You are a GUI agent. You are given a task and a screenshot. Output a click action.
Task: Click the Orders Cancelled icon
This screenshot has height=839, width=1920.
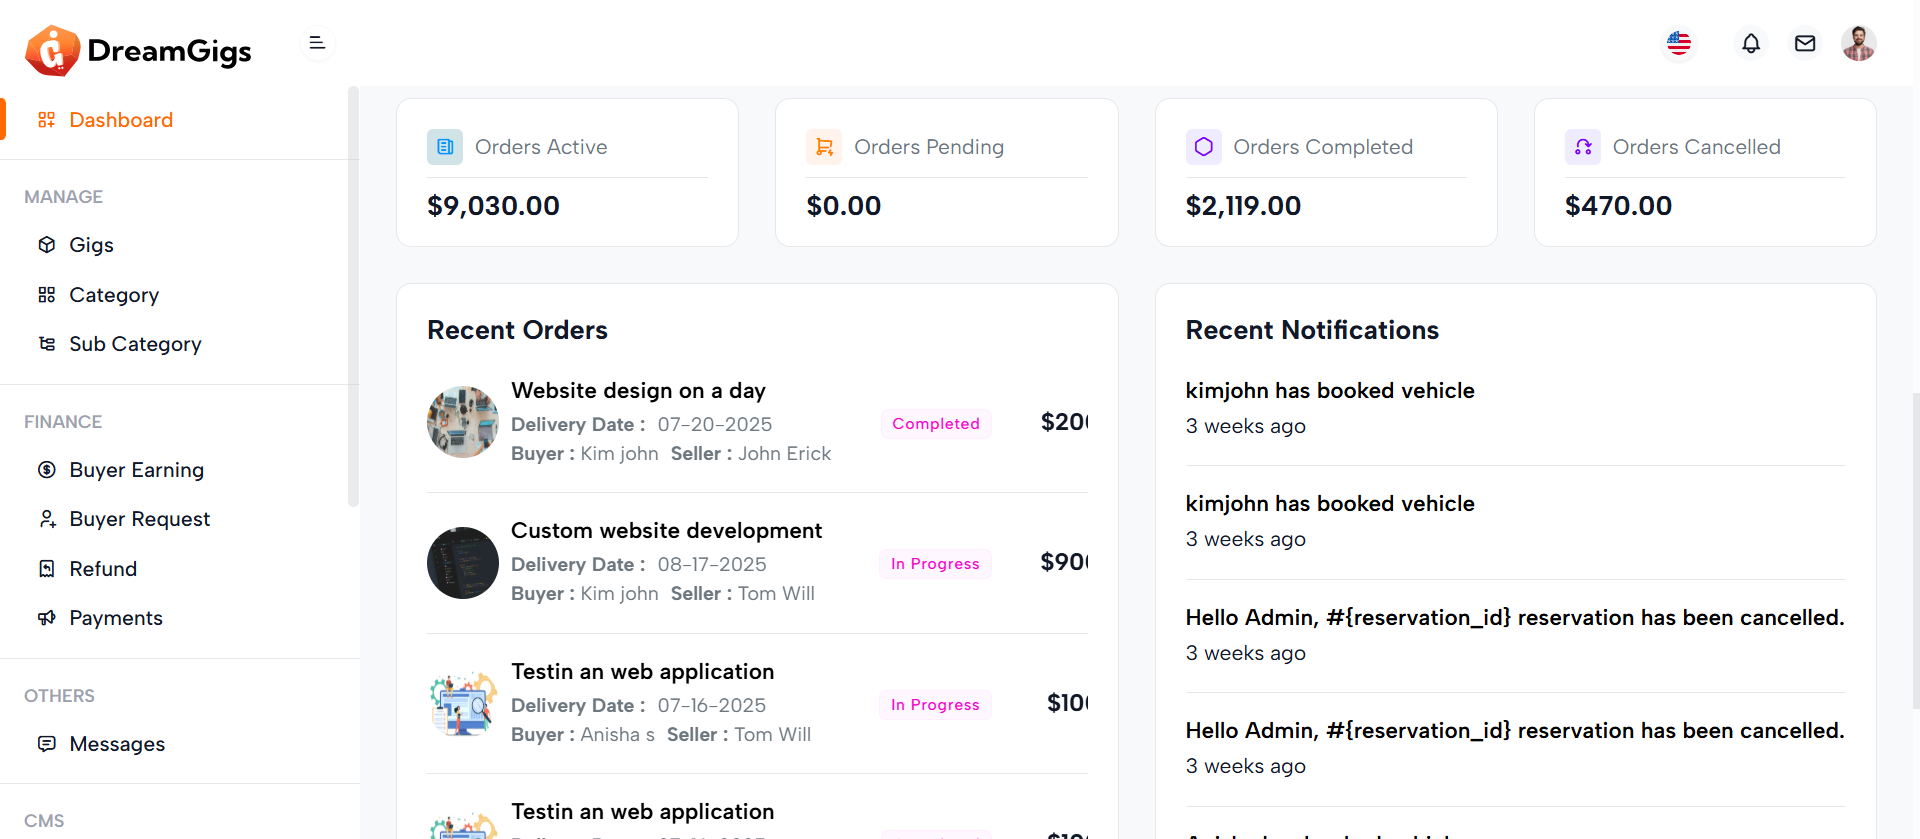click(x=1582, y=147)
